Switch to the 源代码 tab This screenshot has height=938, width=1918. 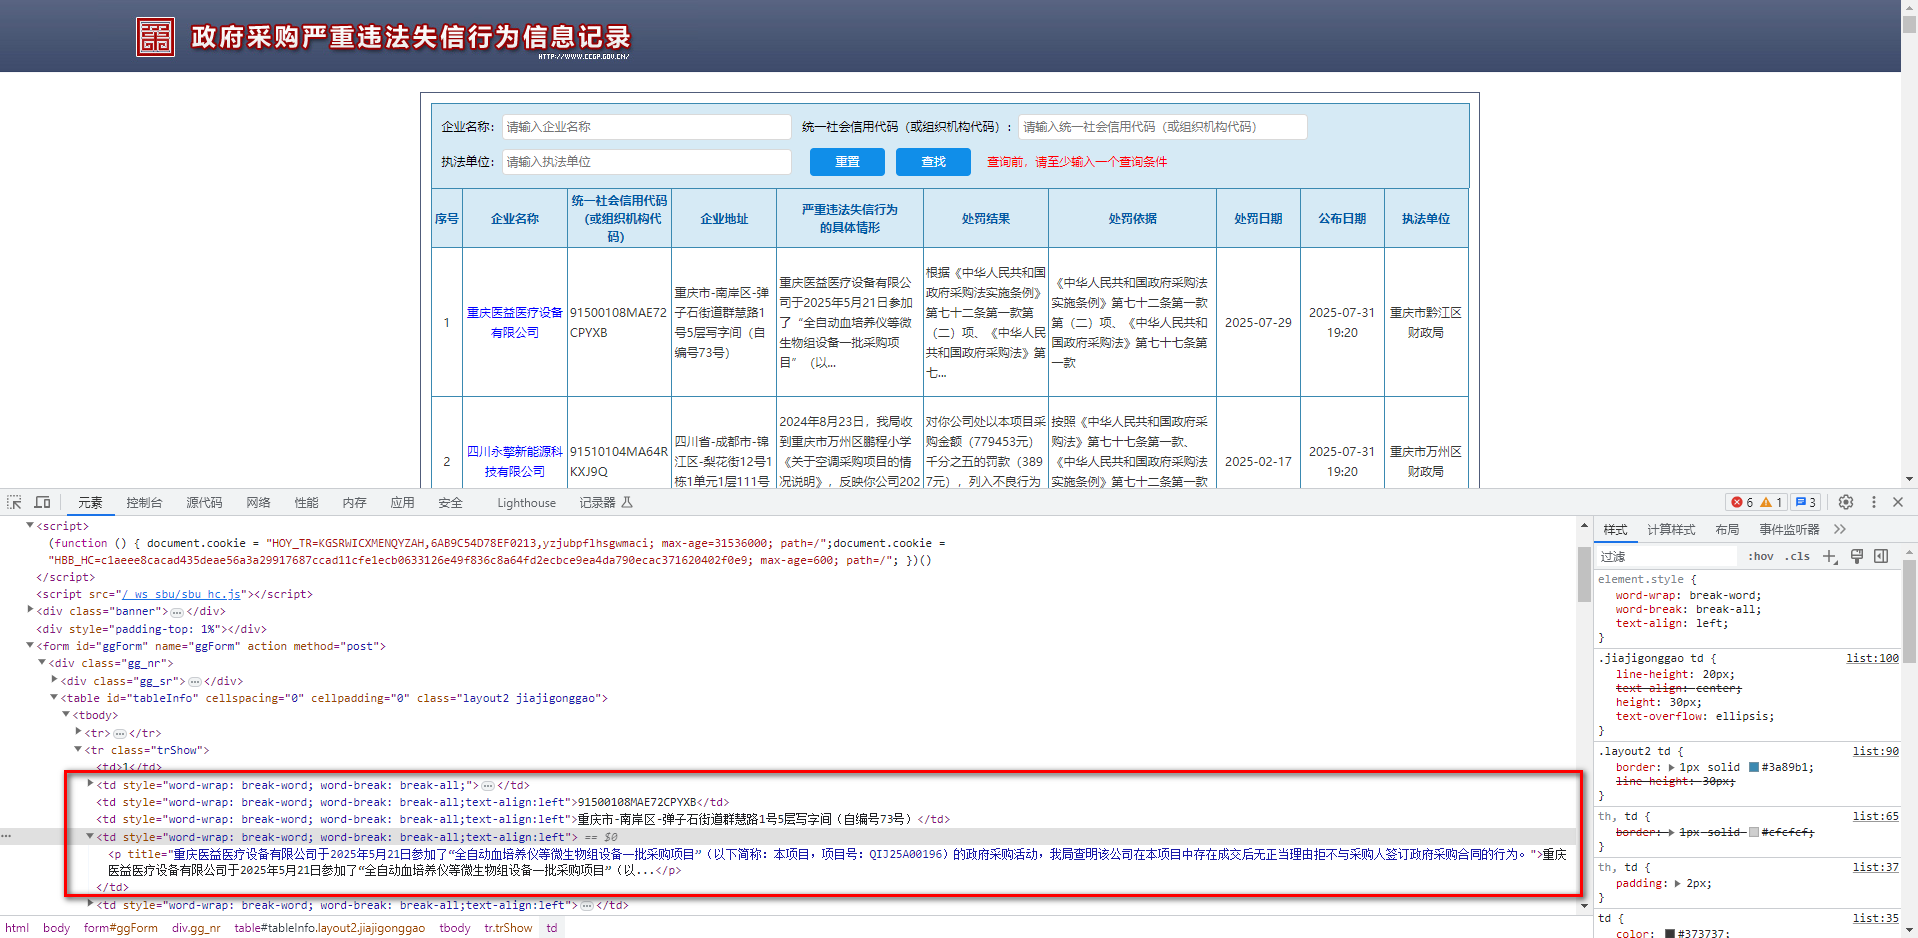pos(204,502)
